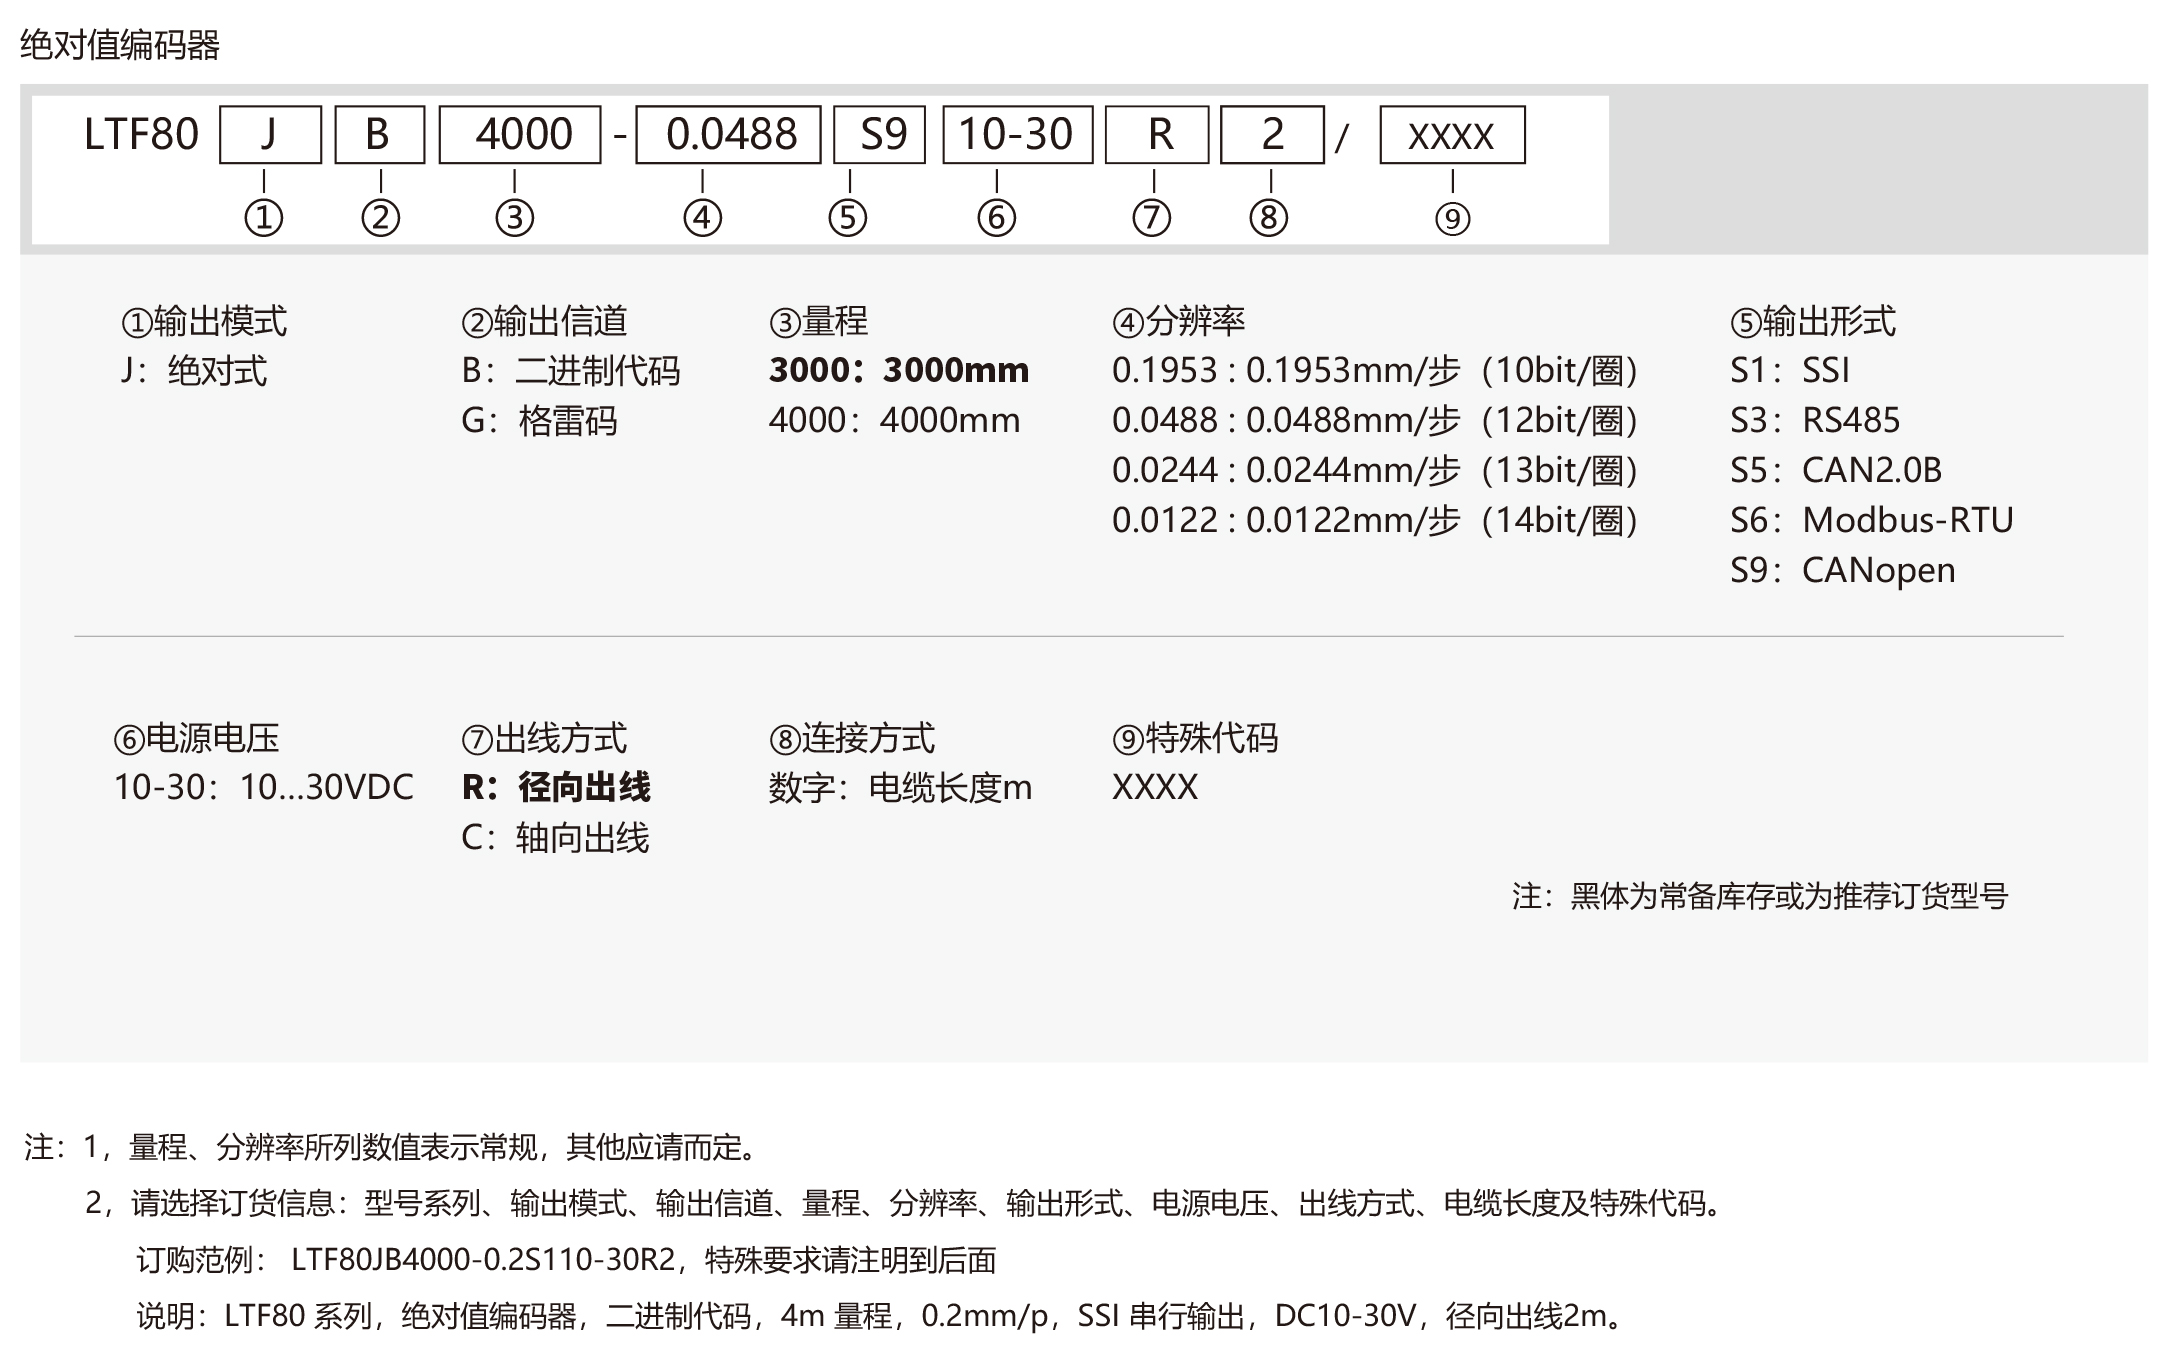Click circled number 5 under S9 box
The image size is (2177, 1360).
click(x=848, y=218)
